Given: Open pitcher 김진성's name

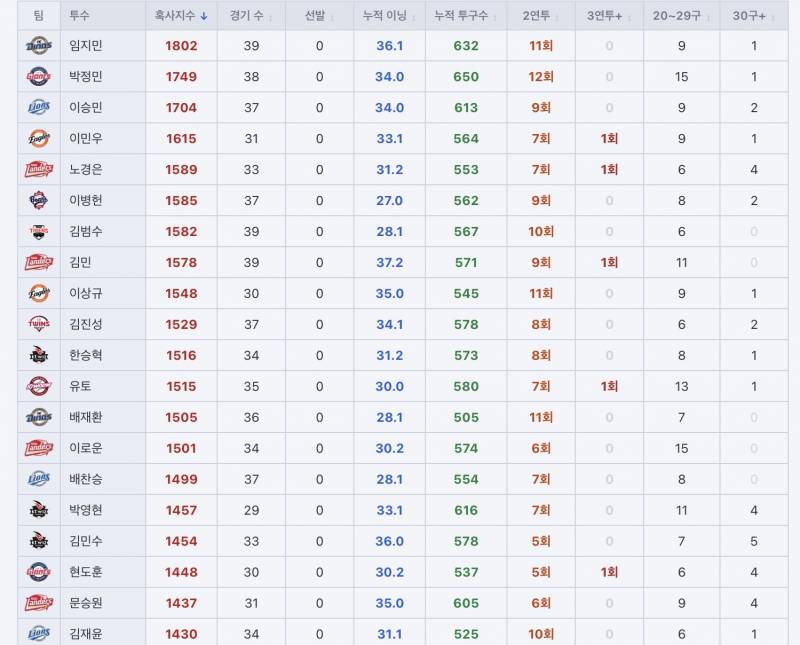Looking at the screenshot, I should [86, 325].
